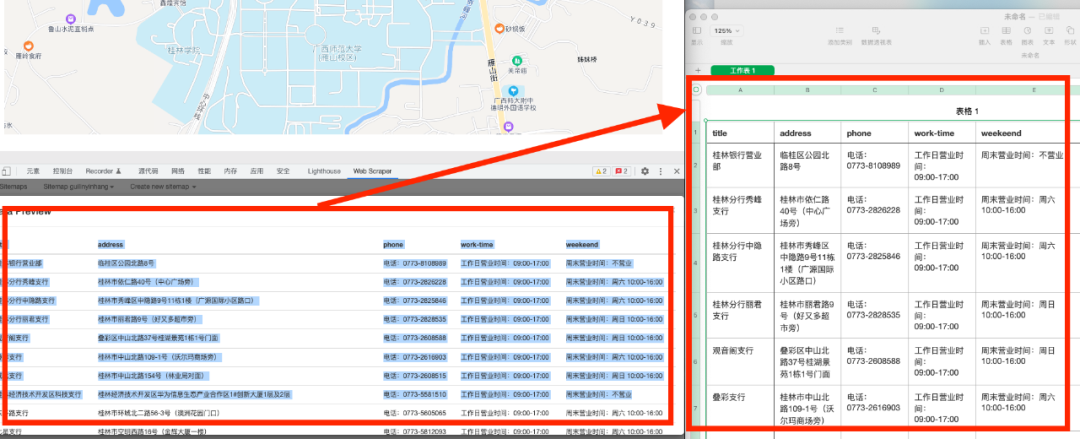Viewport: 1080px width, 439px height.
Task: Select the Web Scraper tab
Action: 372,171
